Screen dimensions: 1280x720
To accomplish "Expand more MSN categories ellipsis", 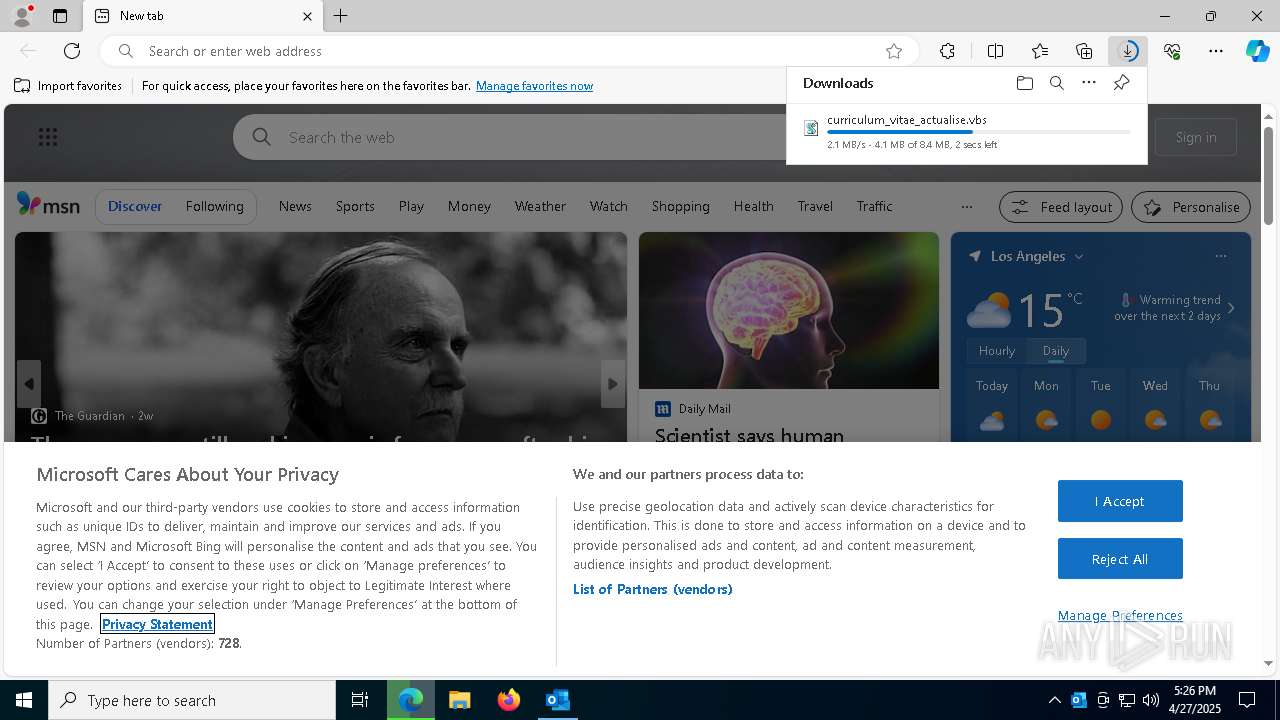I will 966,207.
